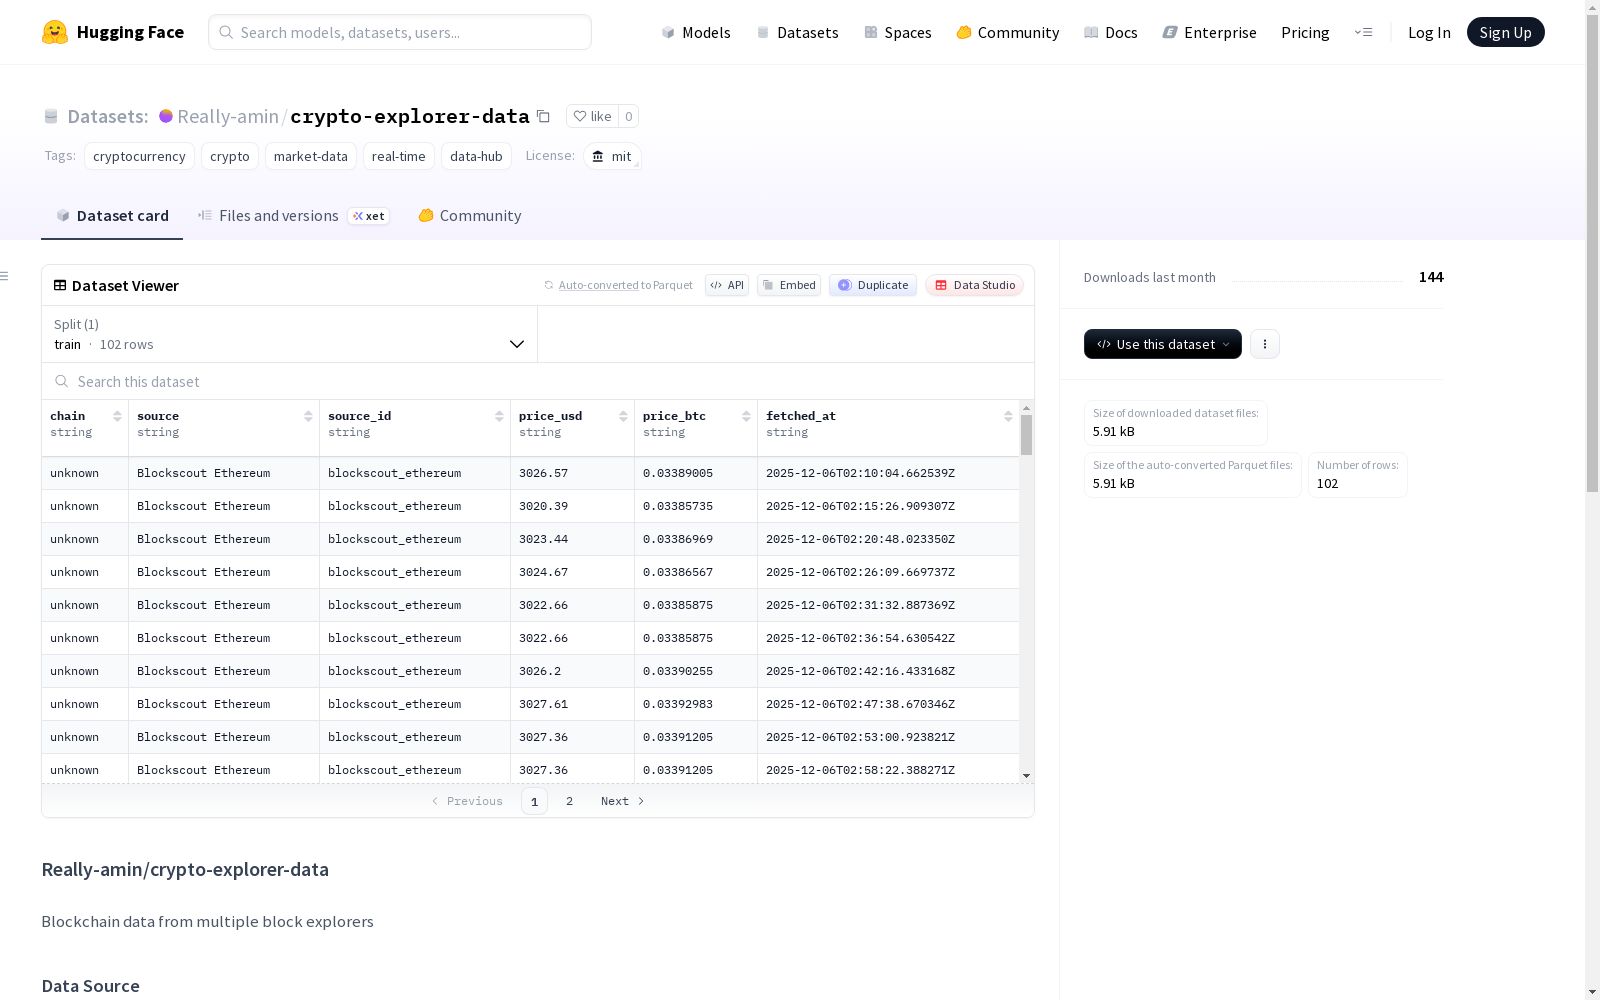
Task: Sort by fetched_at column
Action: pyautogui.click(x=1008, y=416)
